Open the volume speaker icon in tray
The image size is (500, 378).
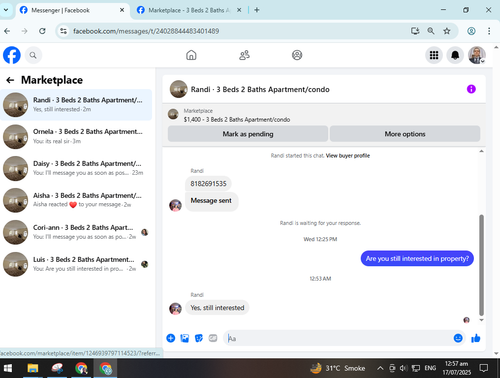(403, 368)
